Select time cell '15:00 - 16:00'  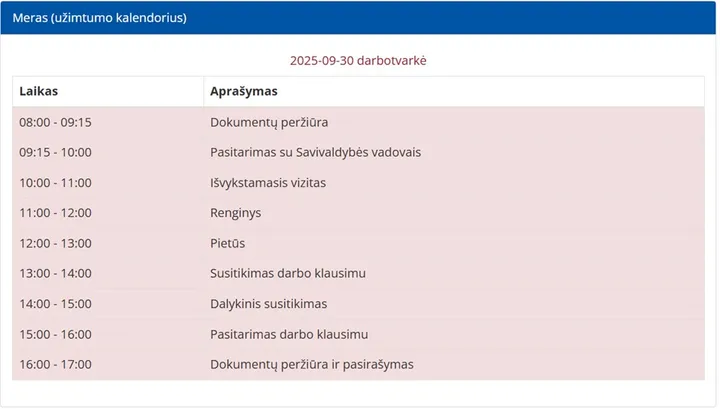click(x=56, y=334)
